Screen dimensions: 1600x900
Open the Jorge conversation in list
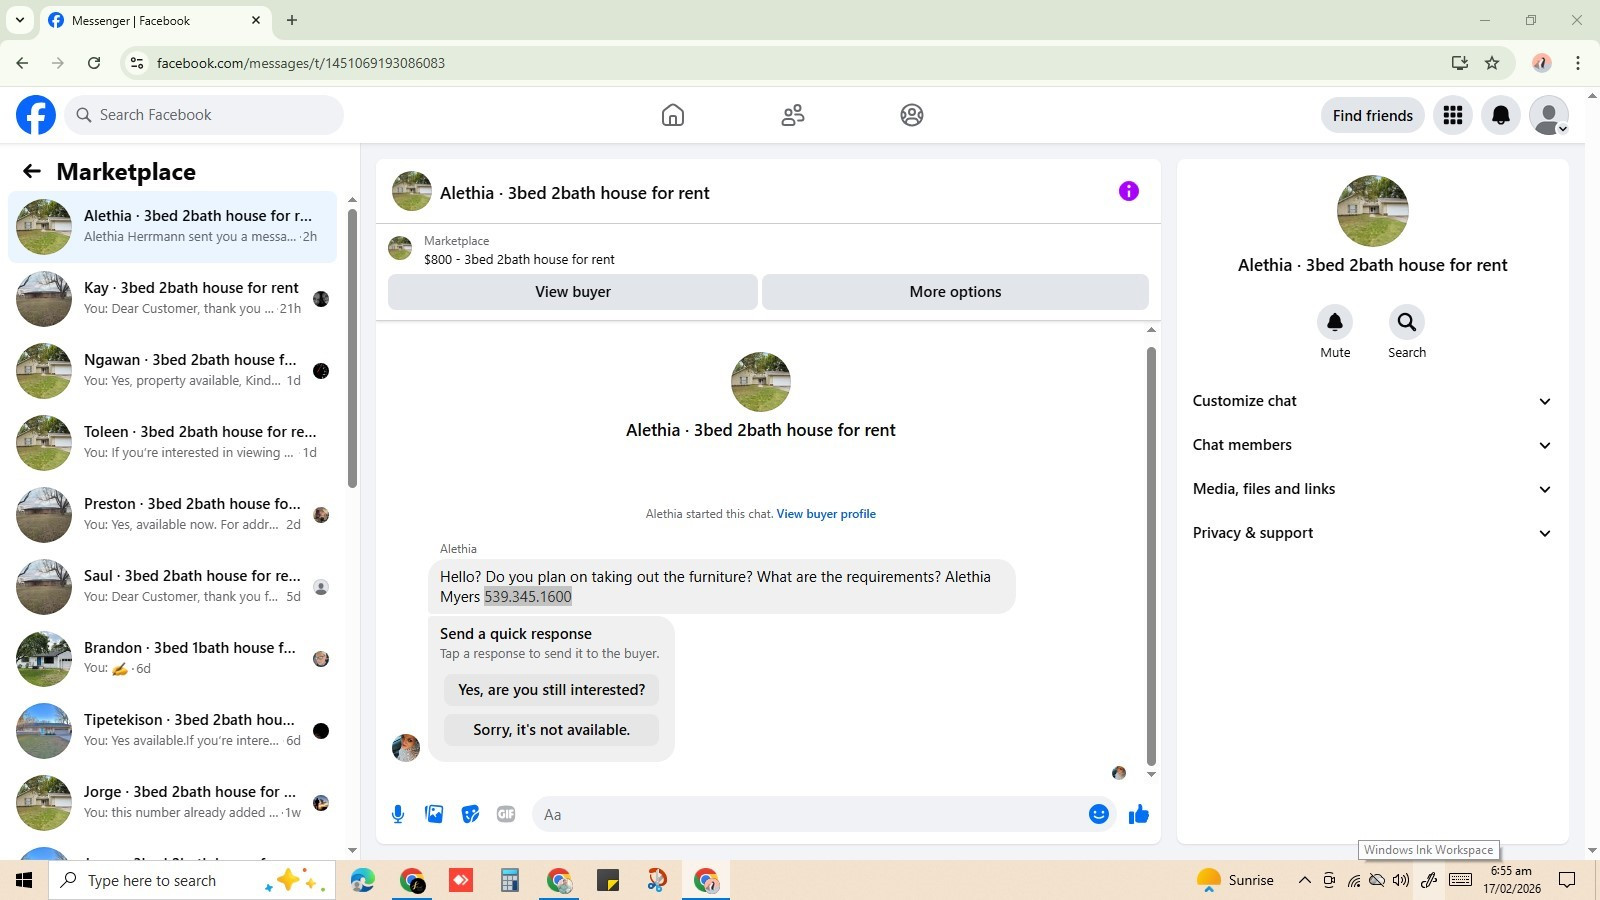click(172, 803)
